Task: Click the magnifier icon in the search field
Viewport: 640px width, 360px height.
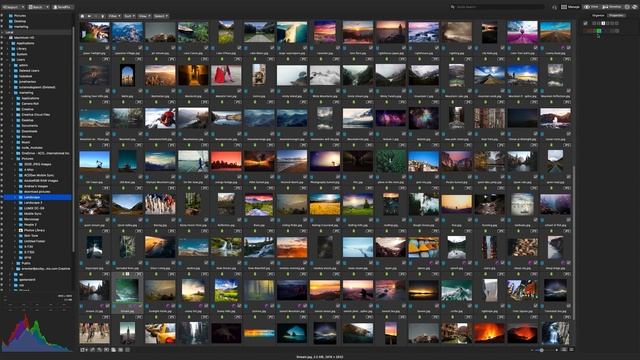Action: (x=453, y=7)
